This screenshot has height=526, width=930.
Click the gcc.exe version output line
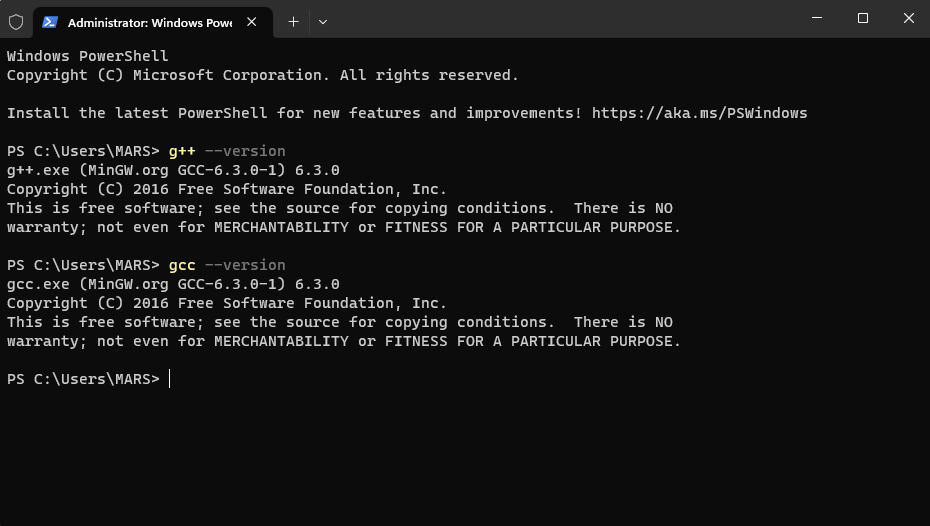tap(173, 284)
